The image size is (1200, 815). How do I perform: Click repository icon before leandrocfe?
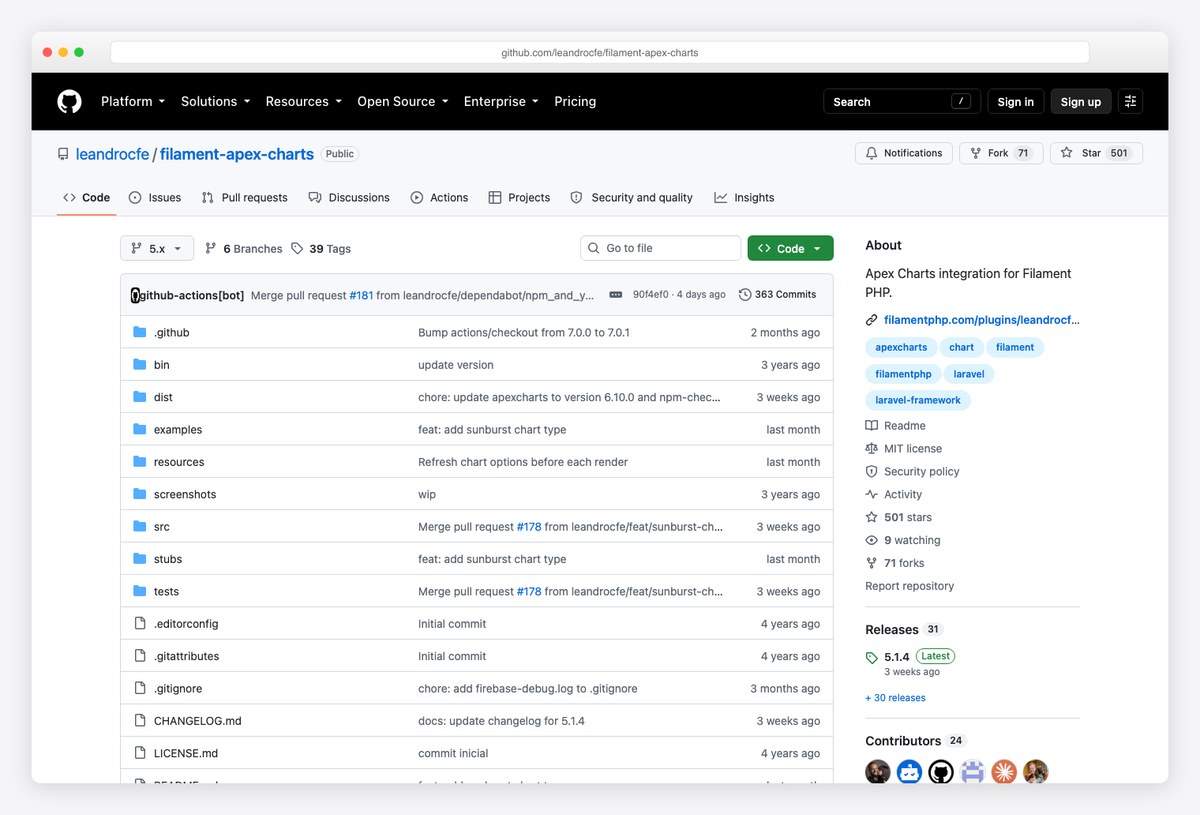point(64,154)
